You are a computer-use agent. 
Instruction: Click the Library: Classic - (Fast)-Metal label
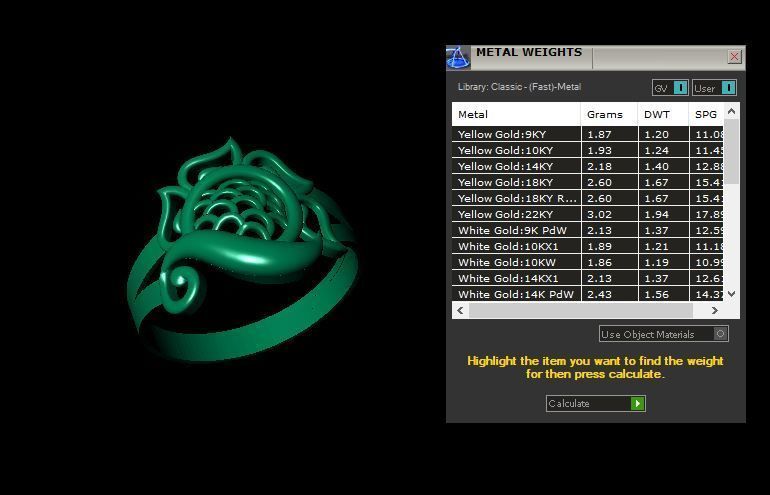[519, 87]
